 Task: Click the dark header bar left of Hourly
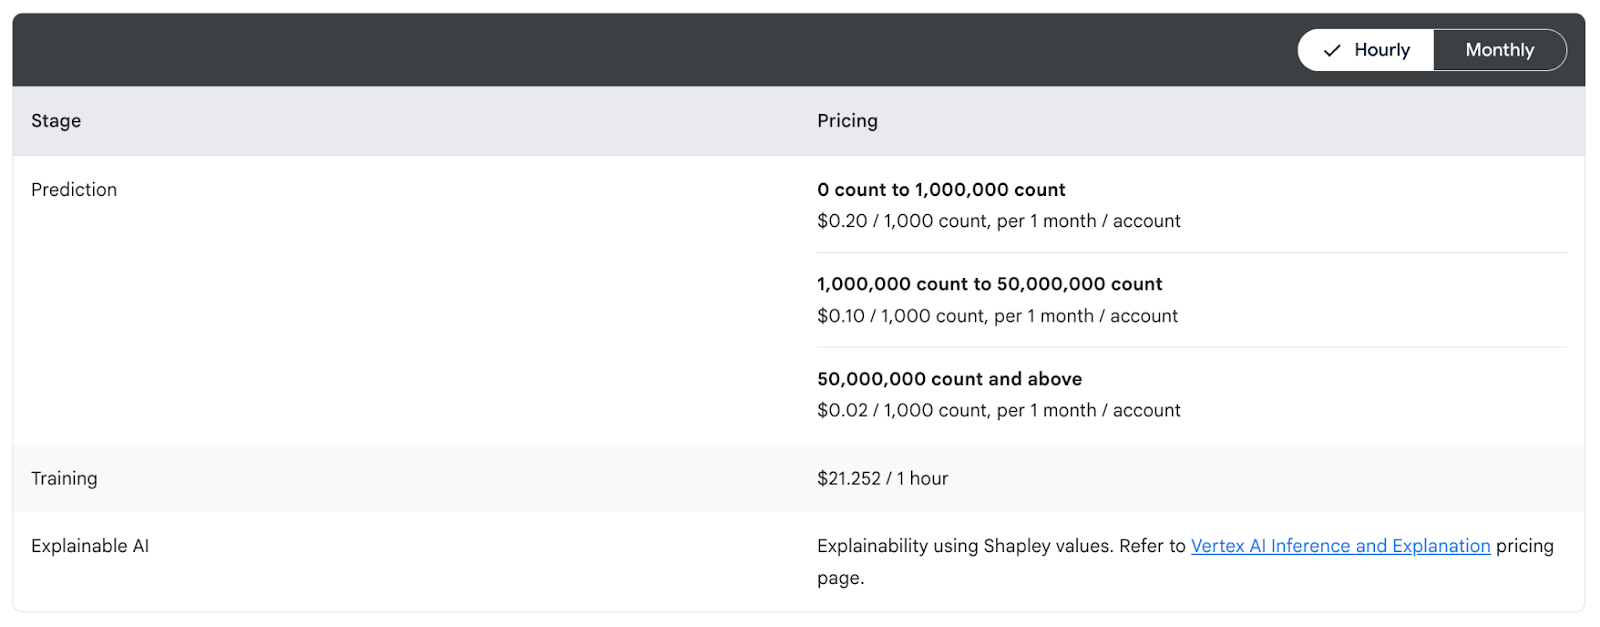(x=650, y=50)
